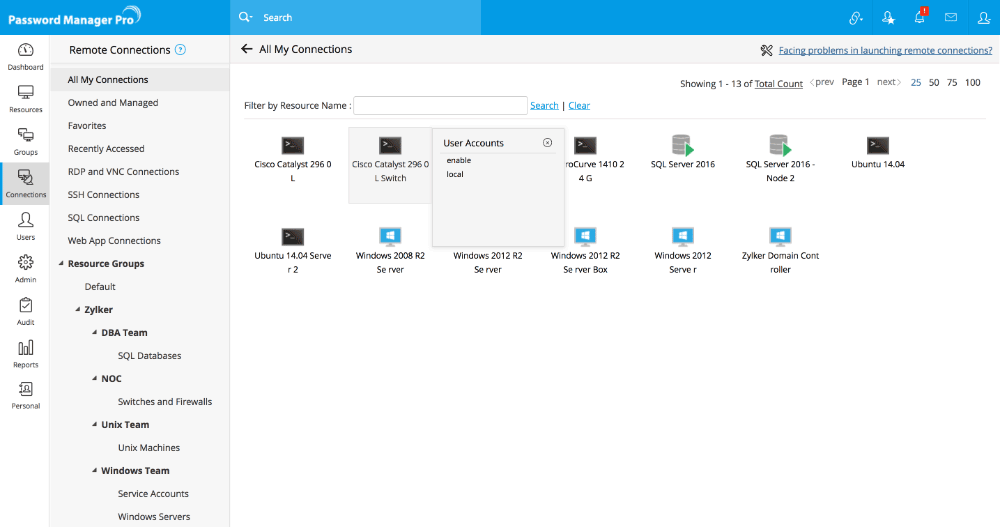The height and width of the screenshot is (527, 1000).
Task: Open the Groups section
Action: [26, 142]
